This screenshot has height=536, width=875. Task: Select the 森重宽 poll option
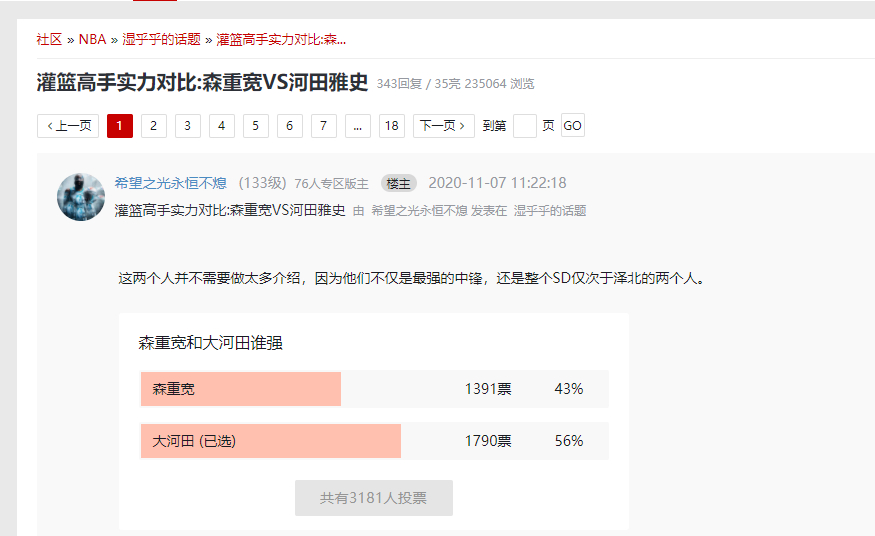coord(240,389)
